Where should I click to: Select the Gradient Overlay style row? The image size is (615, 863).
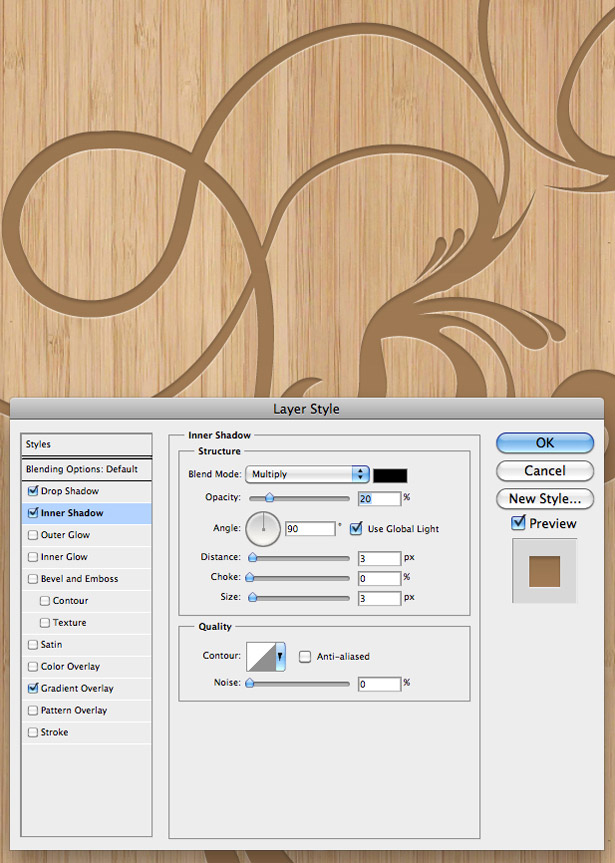(86, 689)
